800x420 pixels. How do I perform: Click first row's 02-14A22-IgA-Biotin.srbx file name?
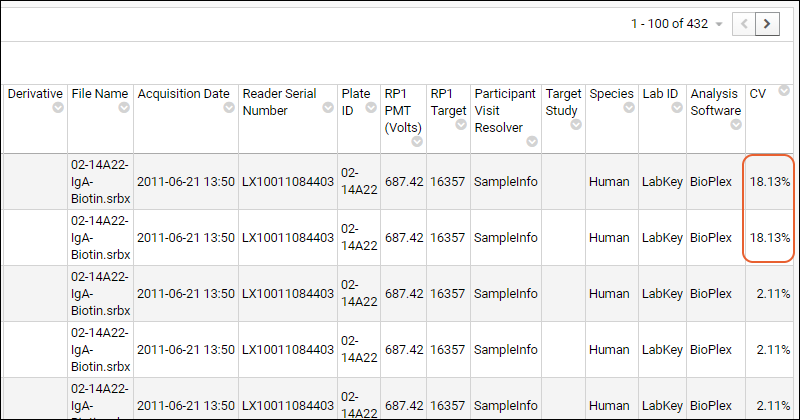(x=101, y=182)
